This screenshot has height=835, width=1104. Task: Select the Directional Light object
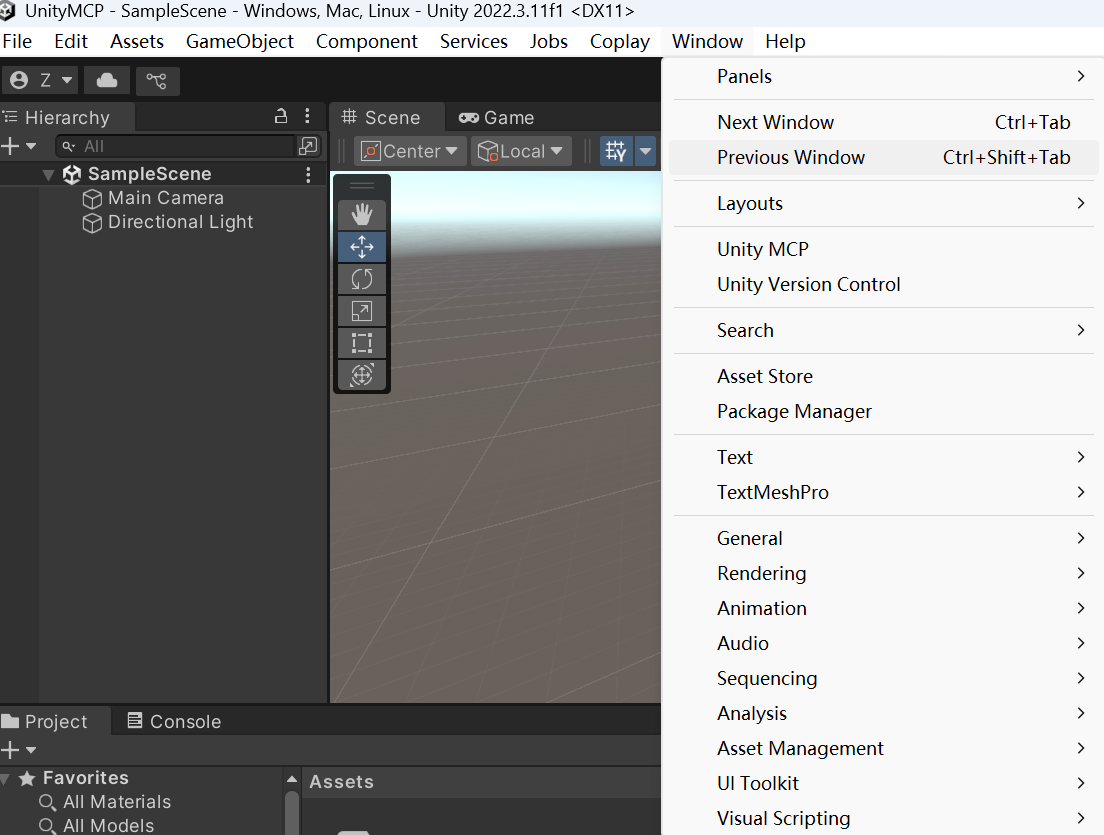coord(180,222)
